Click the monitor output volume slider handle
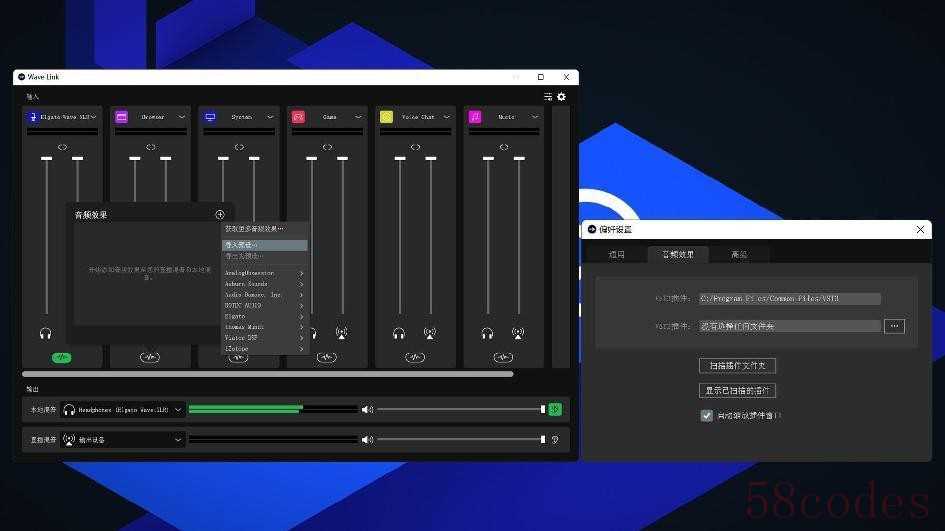 tap(543, 409)
